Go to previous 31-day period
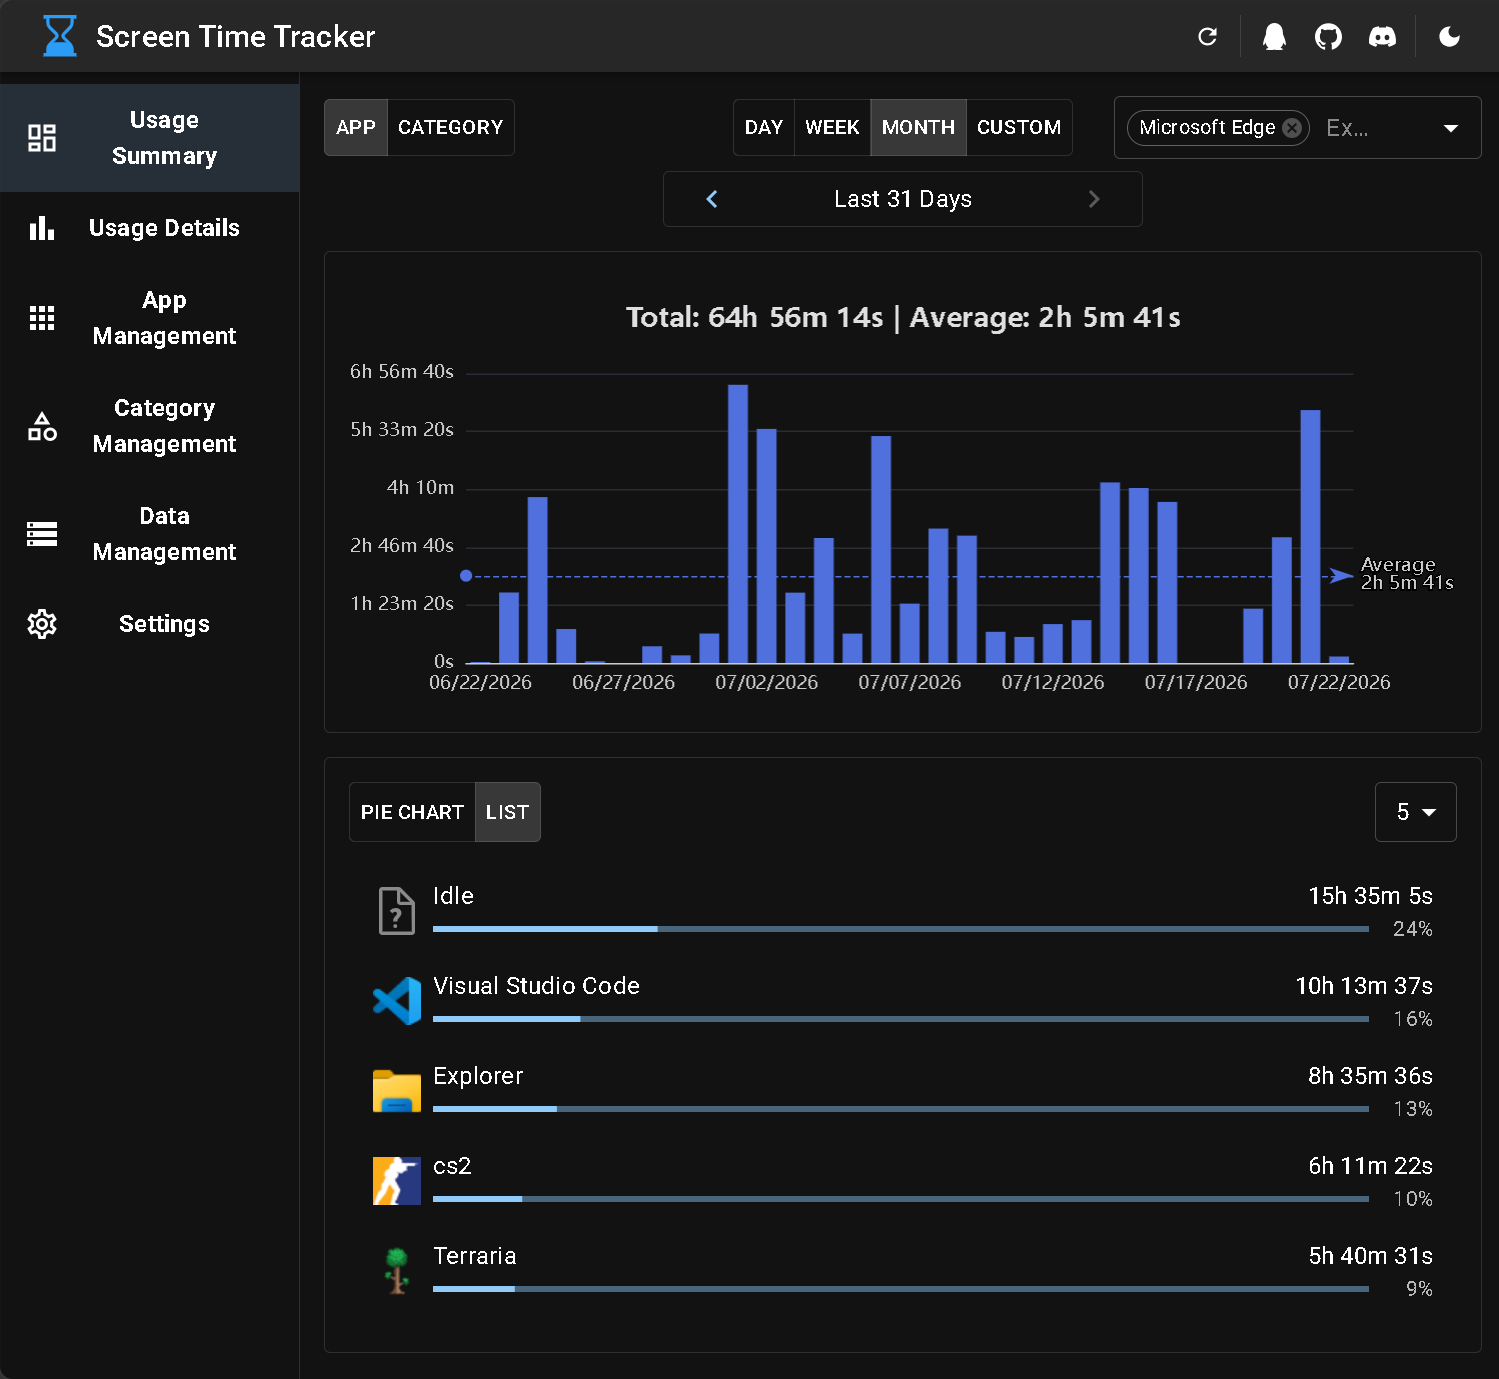 coord(712,199)
